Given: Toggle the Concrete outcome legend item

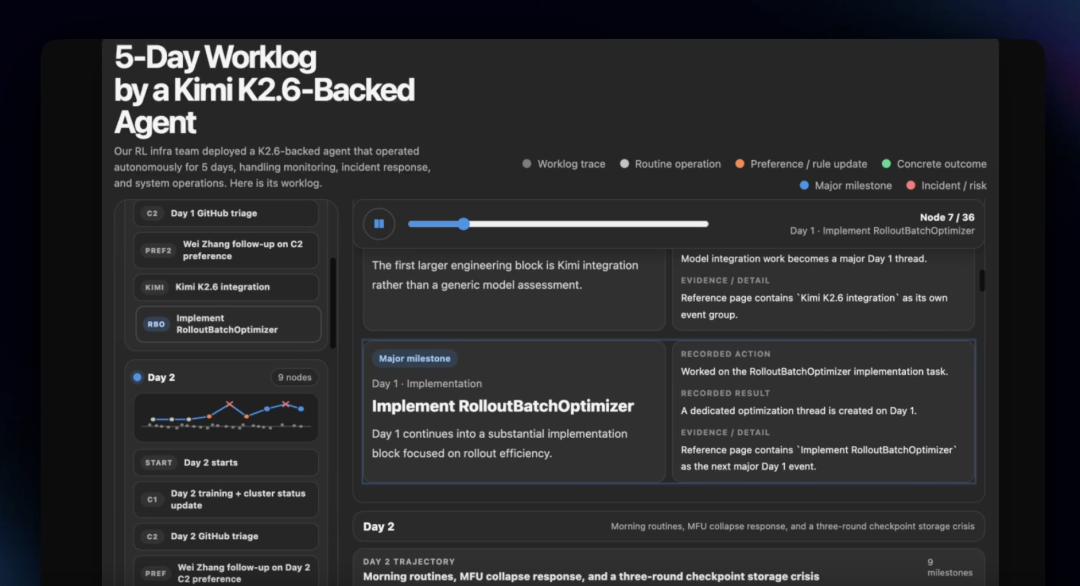Looking at the screenshot, I should (887, 164).
